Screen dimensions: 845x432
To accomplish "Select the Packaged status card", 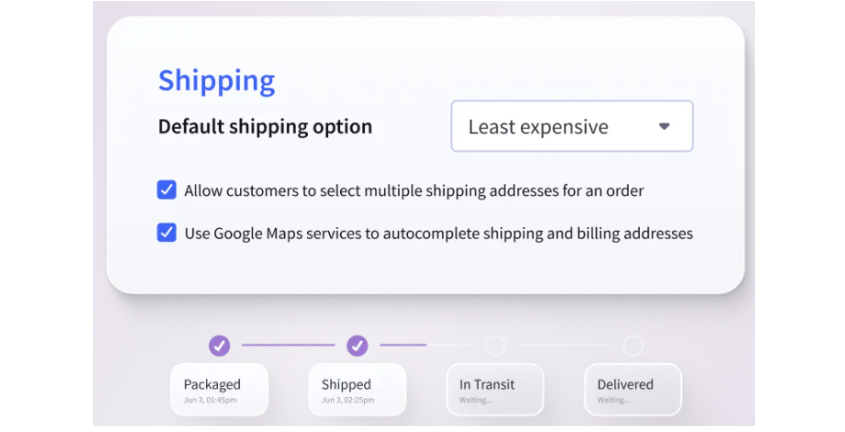I will pos(219,389).
